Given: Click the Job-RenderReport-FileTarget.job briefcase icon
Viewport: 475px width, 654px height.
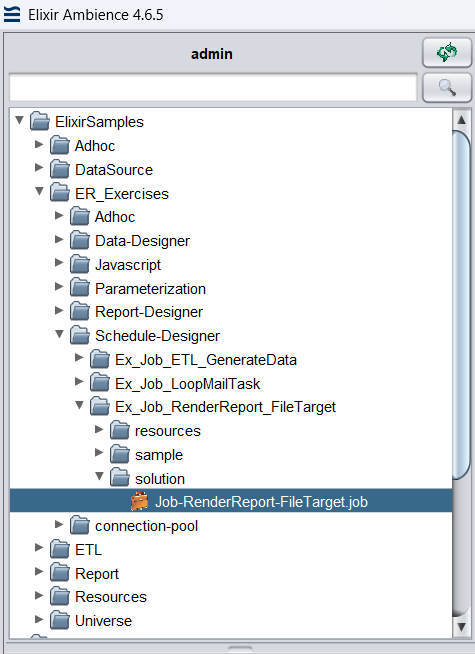Looking at the screenshot, I should point(140,501).
